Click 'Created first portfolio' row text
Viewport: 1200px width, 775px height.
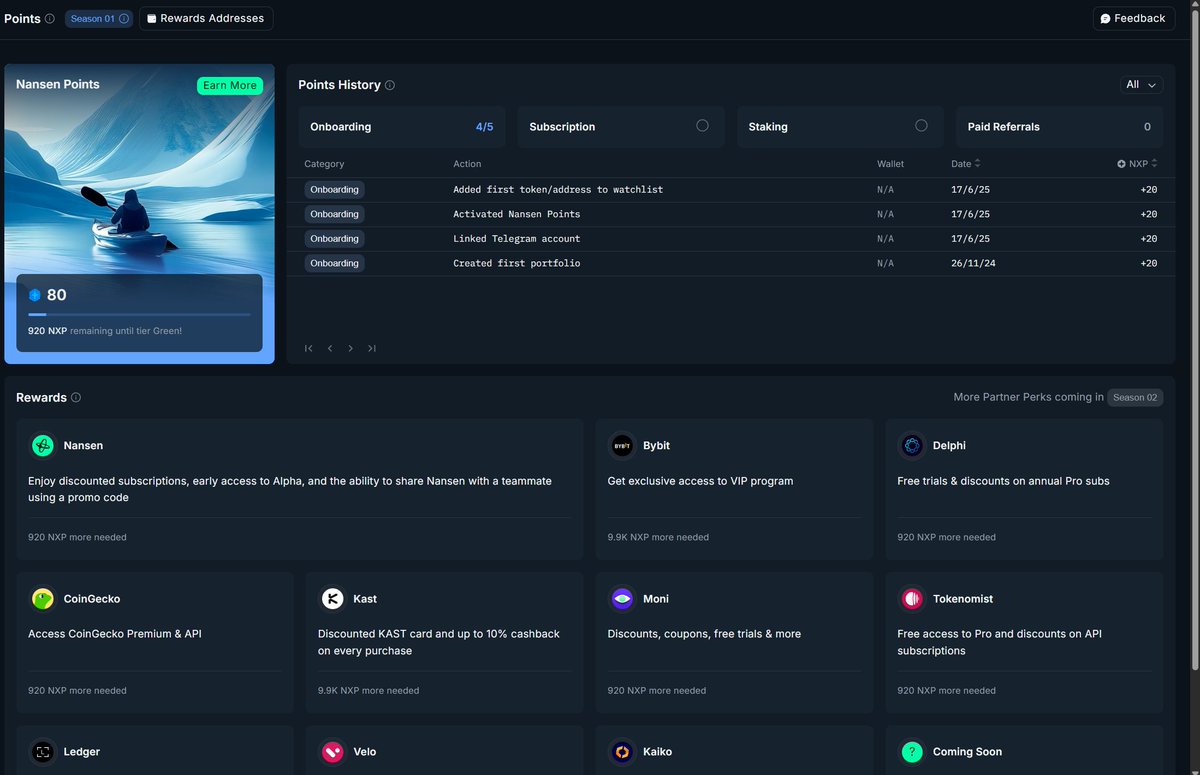(x=516, y=263)
